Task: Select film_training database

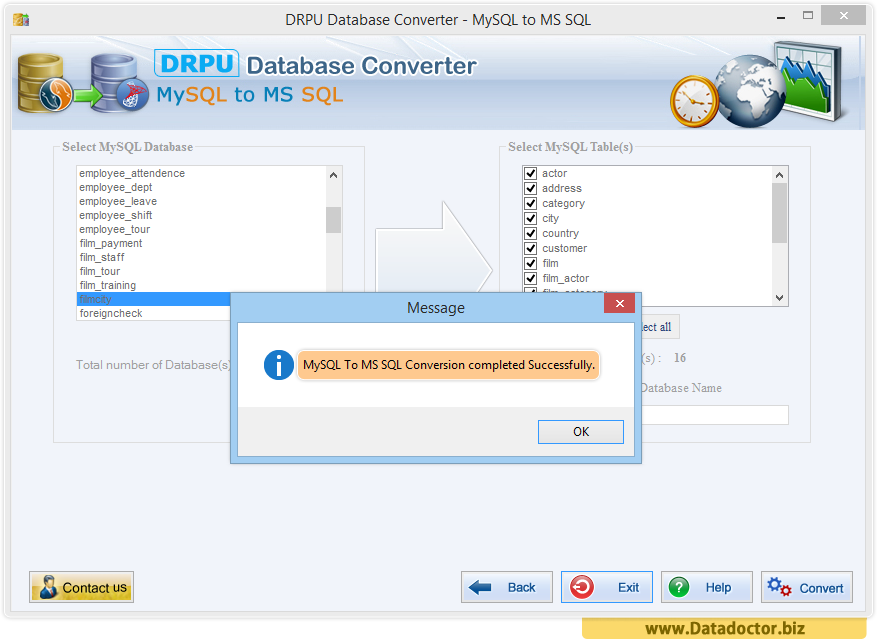Action: [201, 285]
